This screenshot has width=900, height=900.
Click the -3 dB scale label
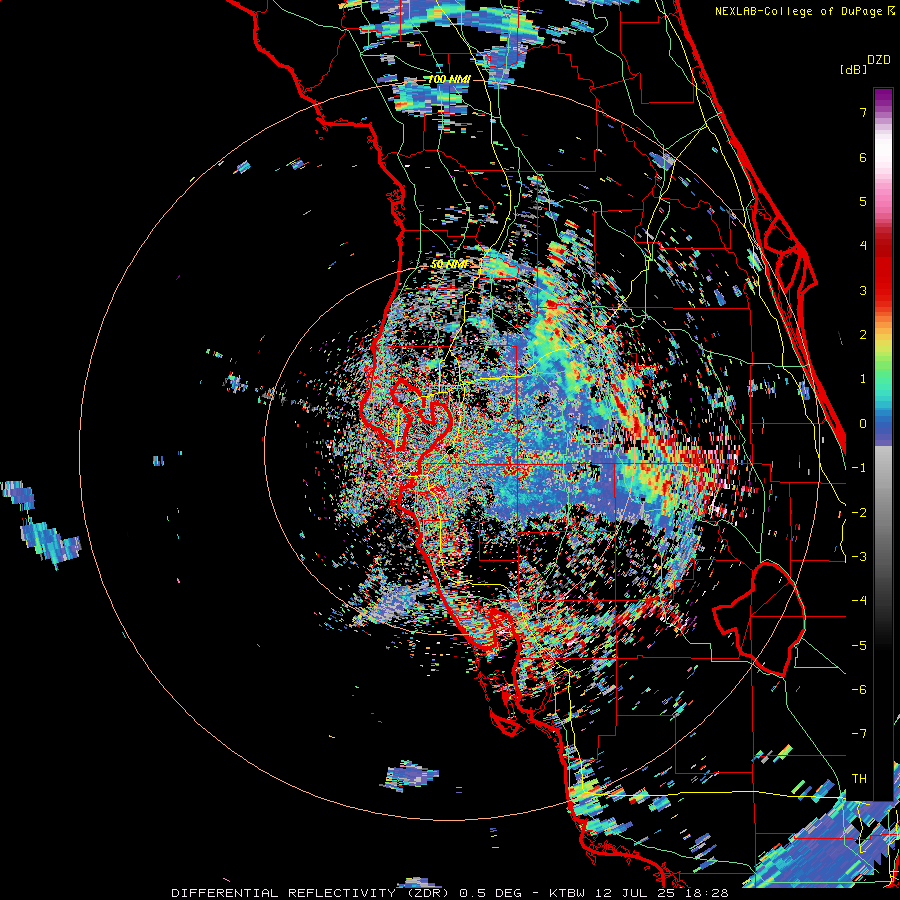tap(859, 556)
